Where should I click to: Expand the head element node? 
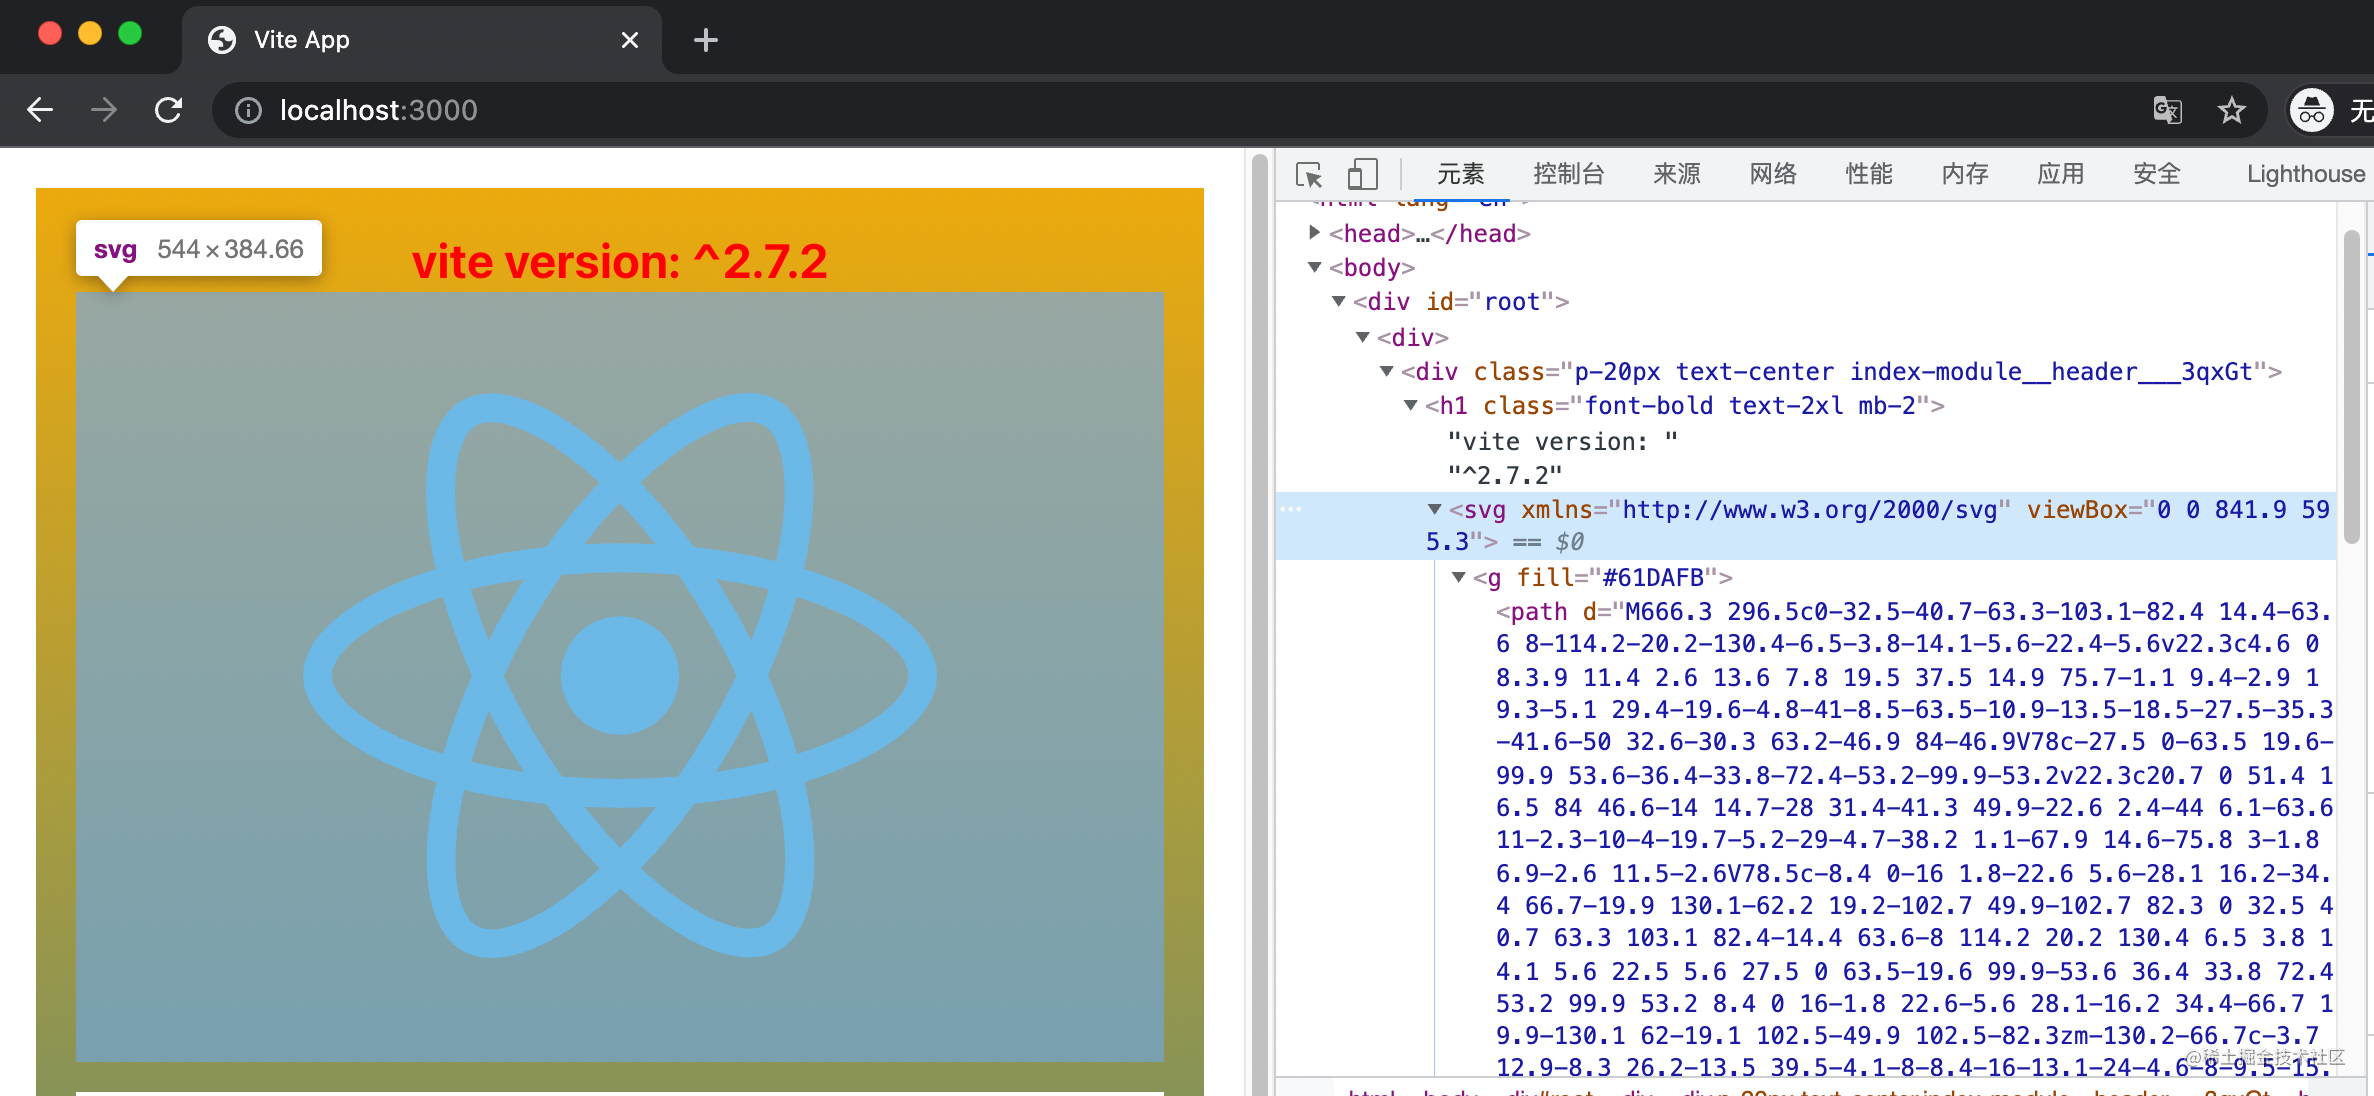click(1315, 233)
